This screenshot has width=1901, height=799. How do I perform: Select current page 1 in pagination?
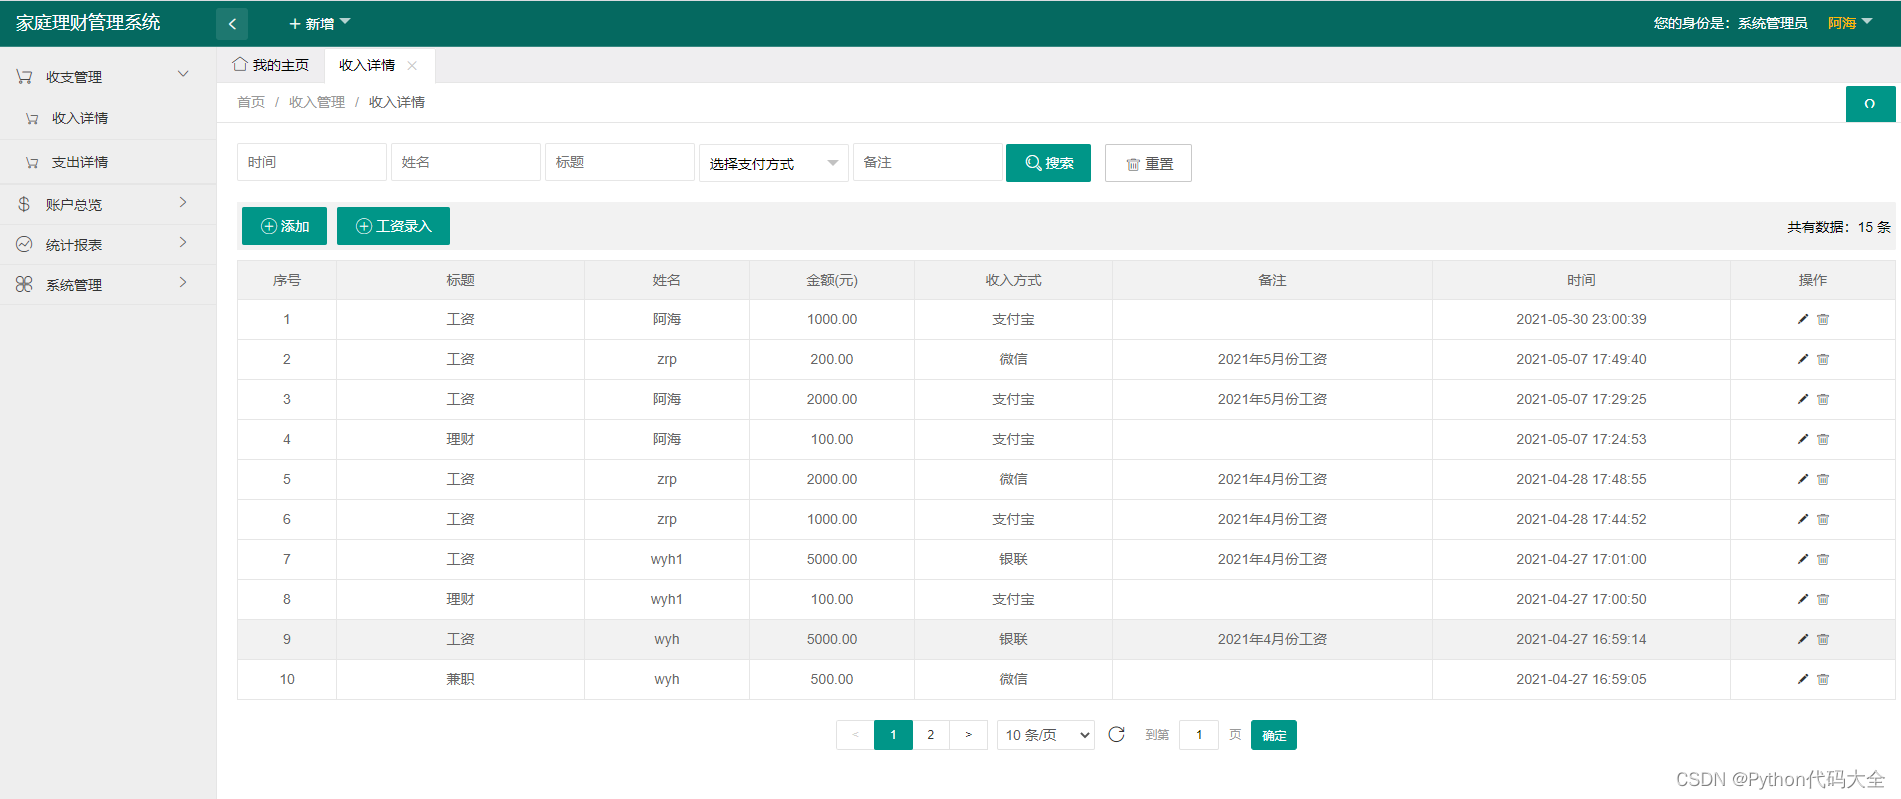point(893,735)
